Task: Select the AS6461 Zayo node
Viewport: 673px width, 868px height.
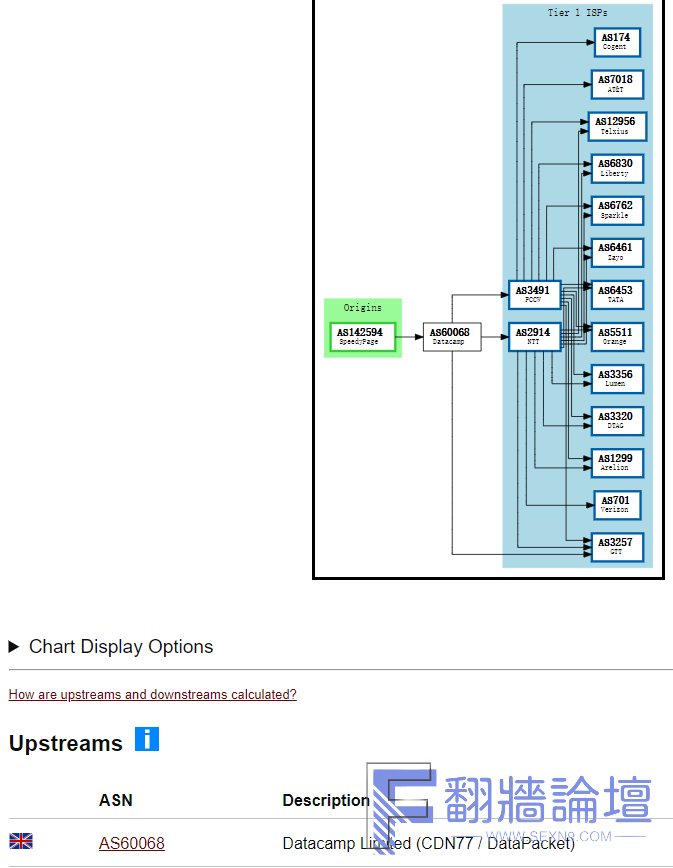Action: pyautogui.click(x=615, y=253)
